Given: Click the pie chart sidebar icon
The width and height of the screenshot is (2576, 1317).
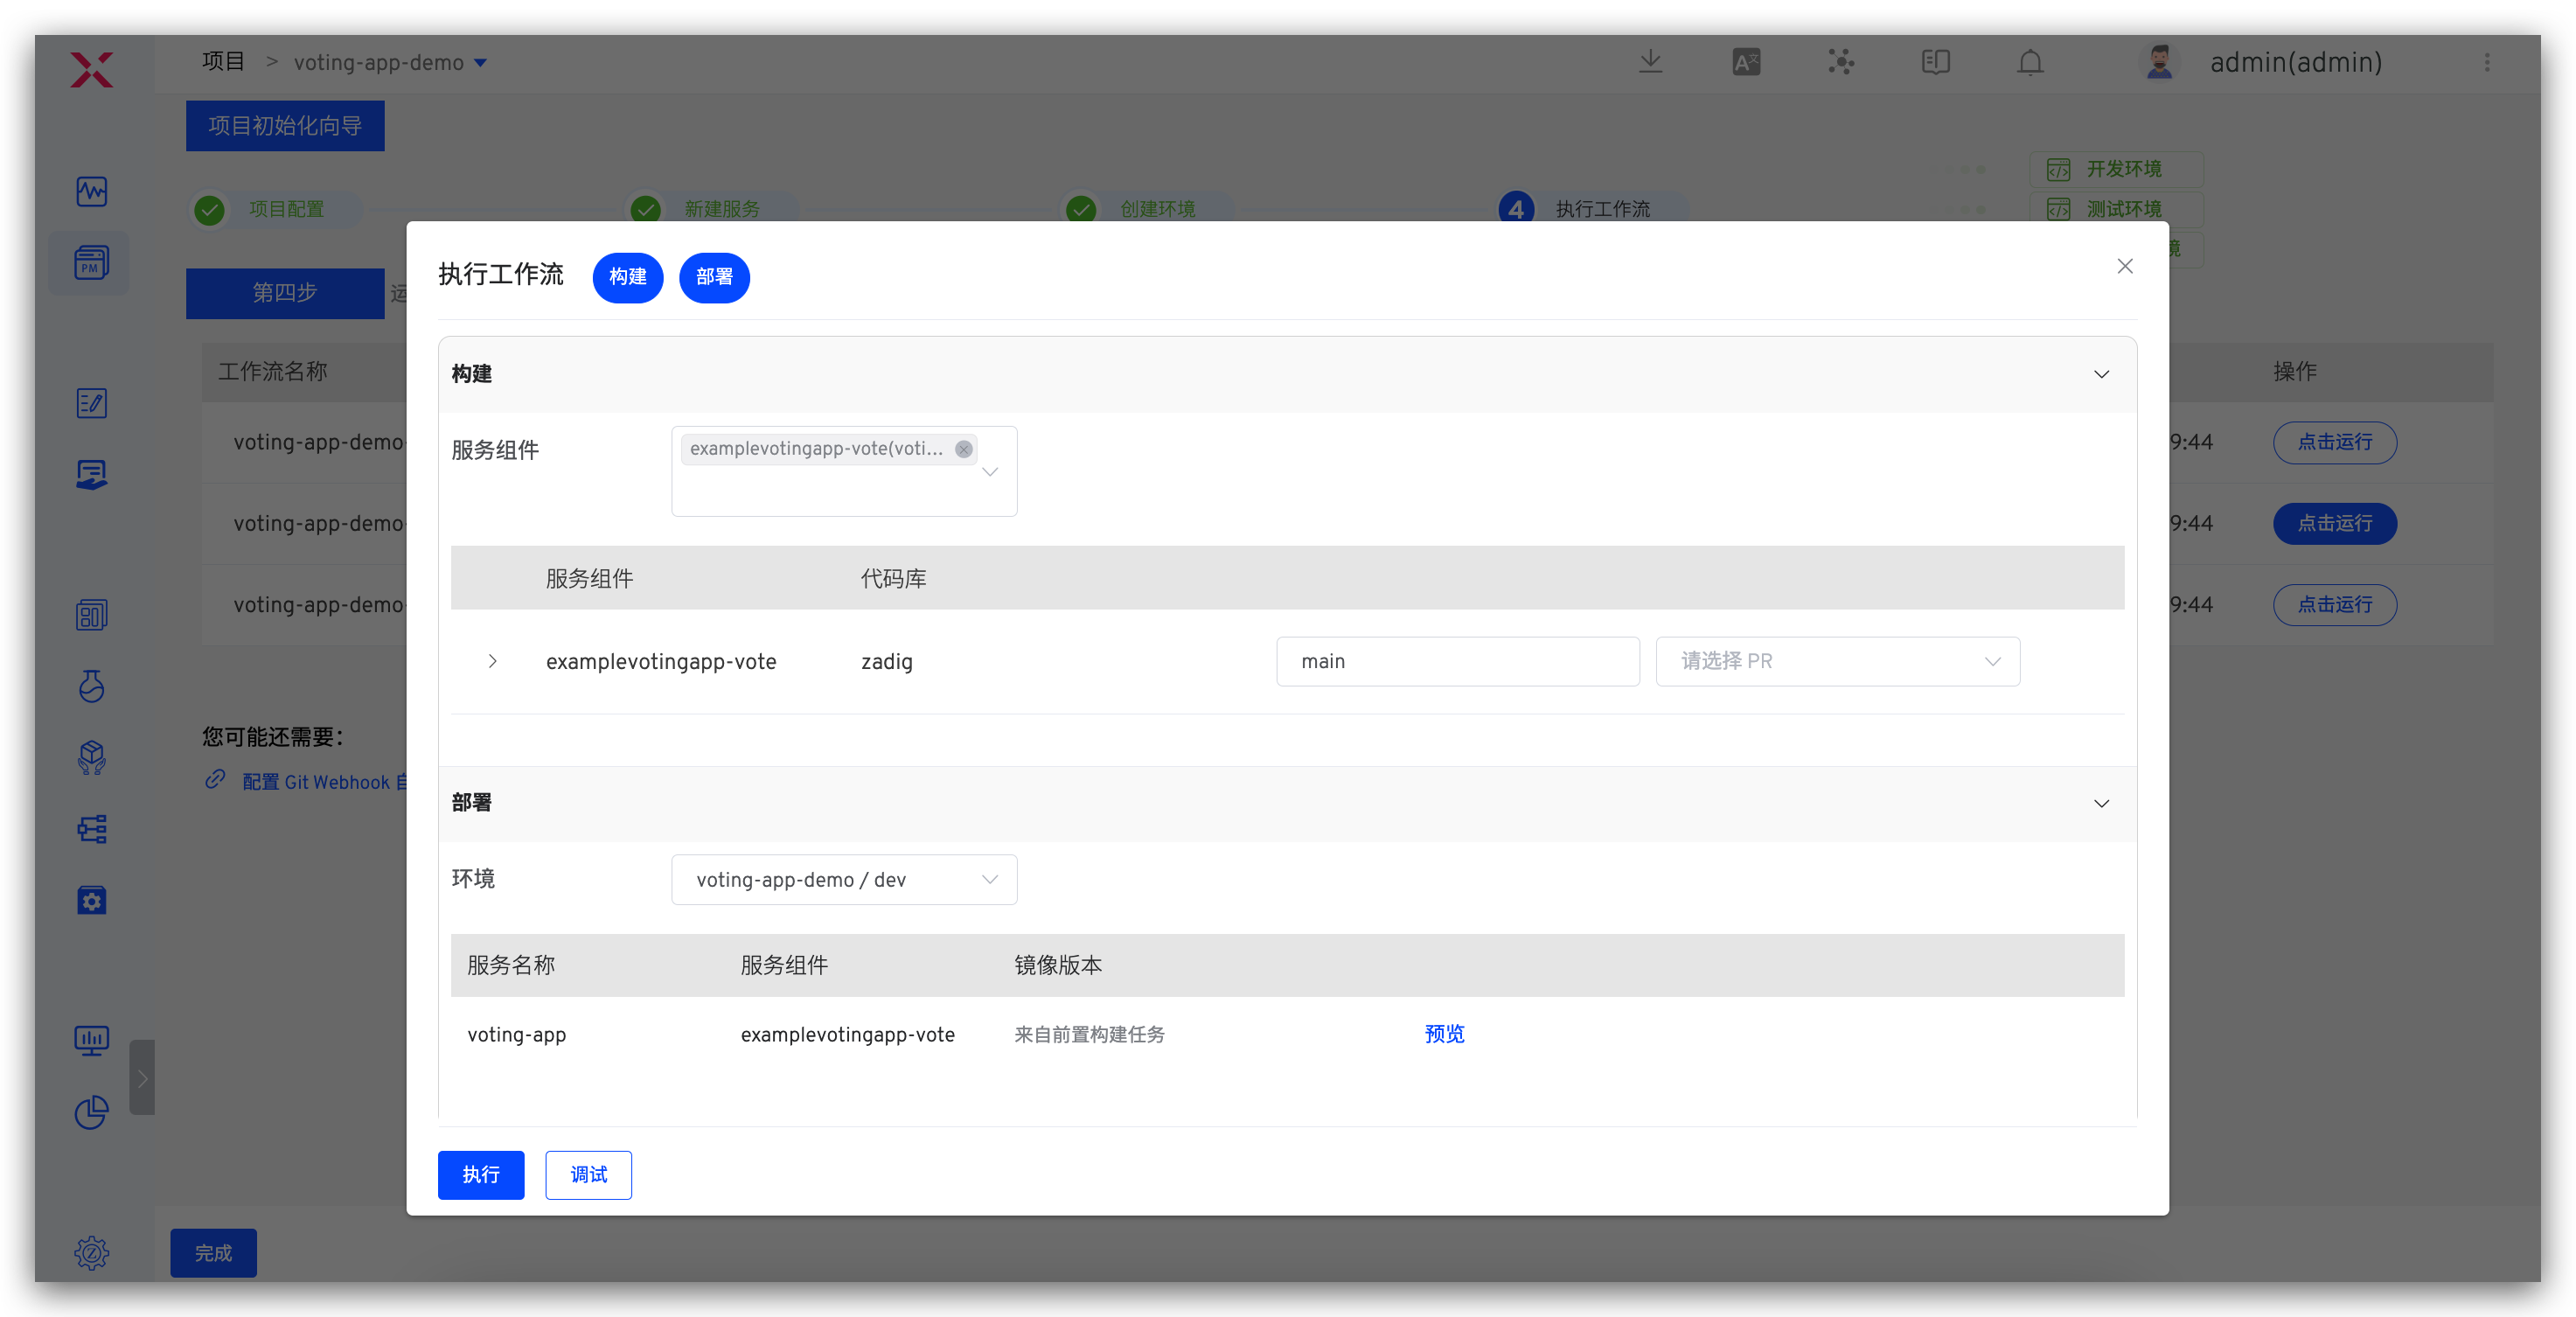Looking at the screenshot, I should tap(91, 1111).
